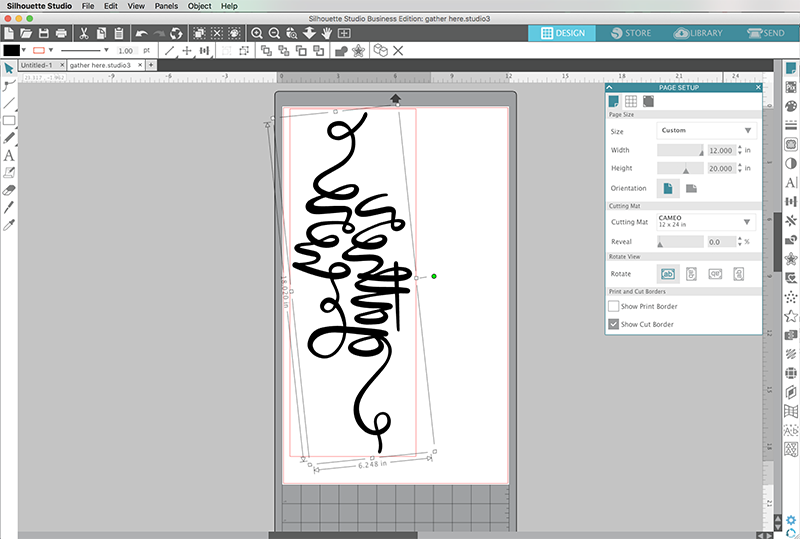
Task: Go to the STORE
Action: [631, 33]
